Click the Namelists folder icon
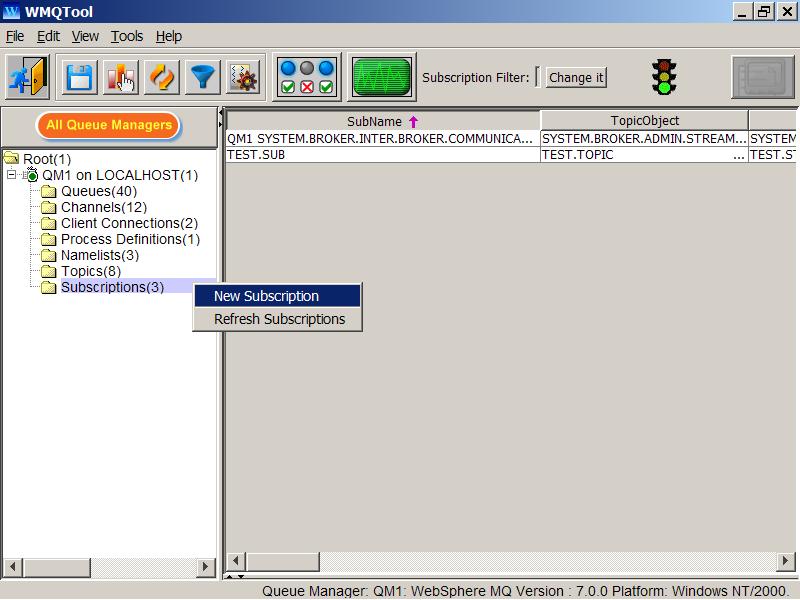The width and height of the screenshot is (800, 600). coord(48,255)
